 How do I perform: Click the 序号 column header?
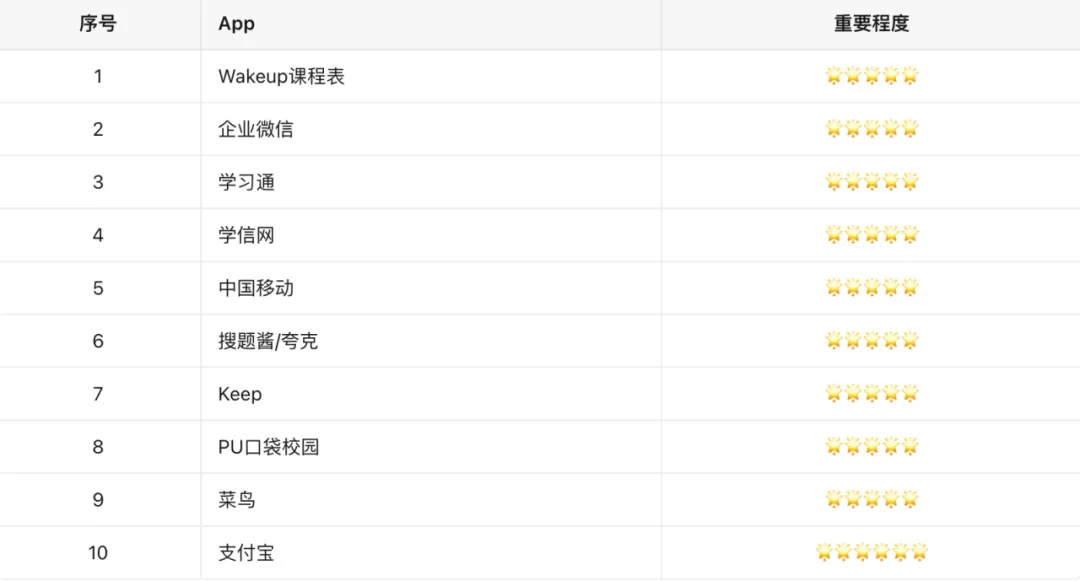coord(98,23)
